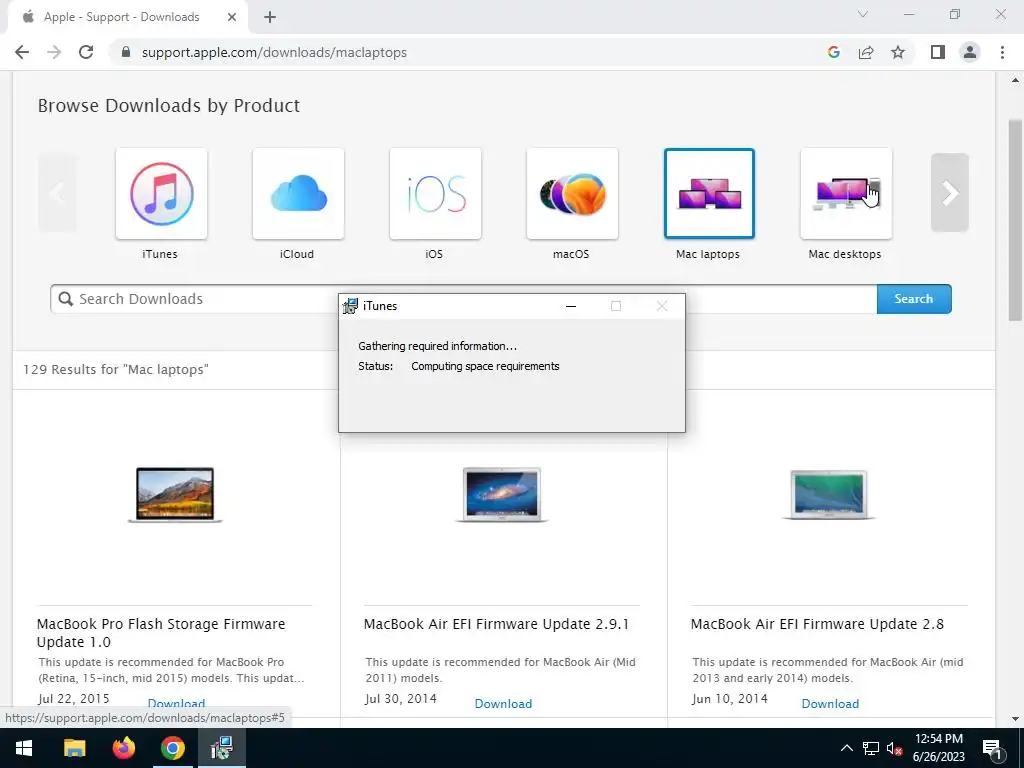
Task: Click the scrollbar down arrow
Action: [x=1015, y=719]
